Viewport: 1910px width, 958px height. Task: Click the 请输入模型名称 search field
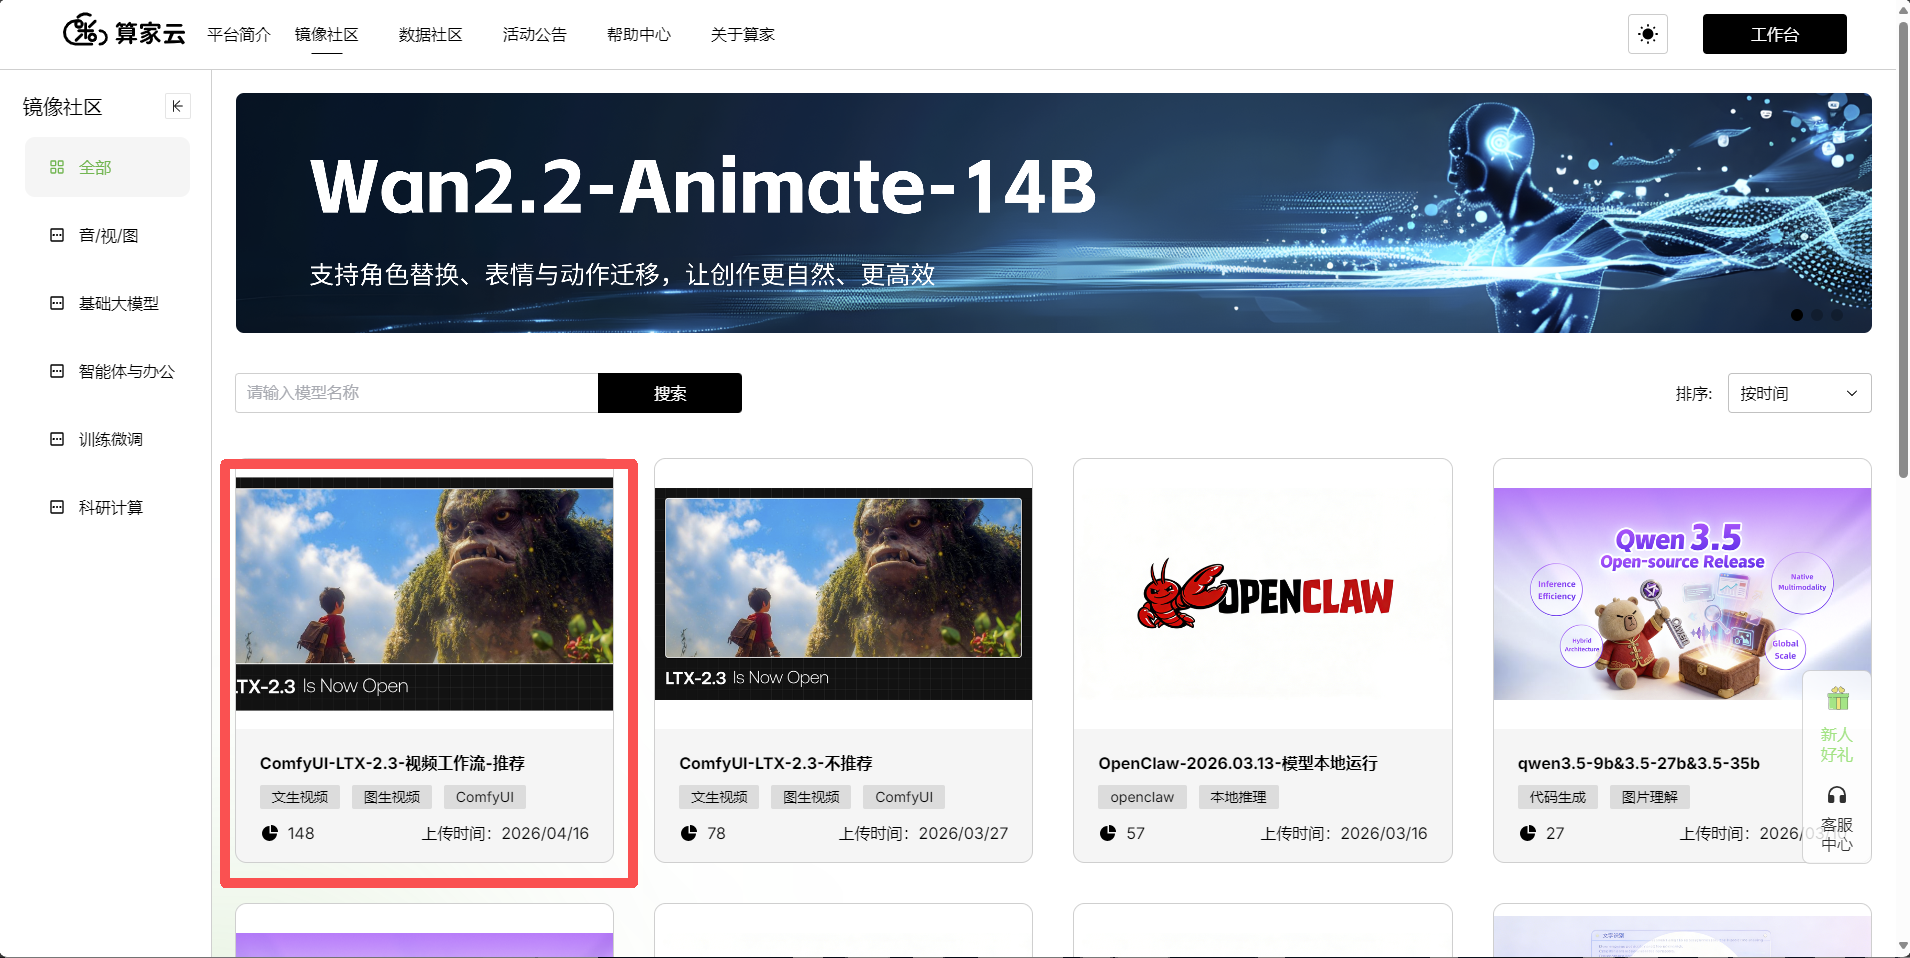pyautogui.click(x=417, y=393)
